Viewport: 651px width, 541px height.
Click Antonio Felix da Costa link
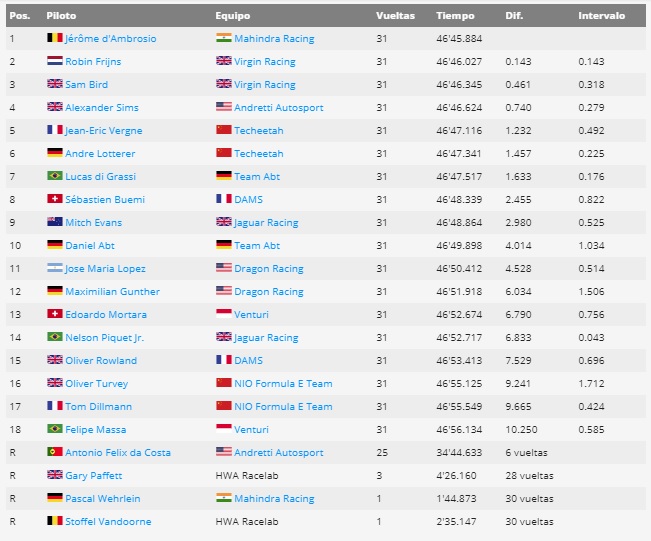[118, 453]
